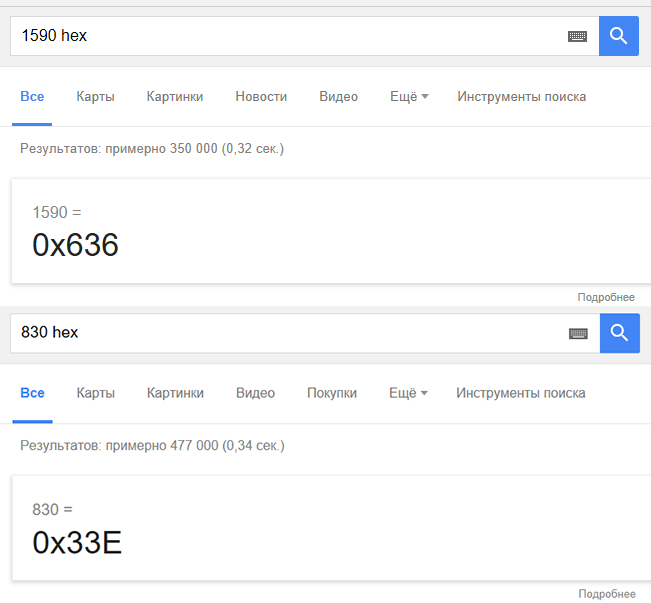Image resolution: width=651 pixels, height=603 pixels.
Task: Switch to 'Новости' tab
Action: coord(261,97)
